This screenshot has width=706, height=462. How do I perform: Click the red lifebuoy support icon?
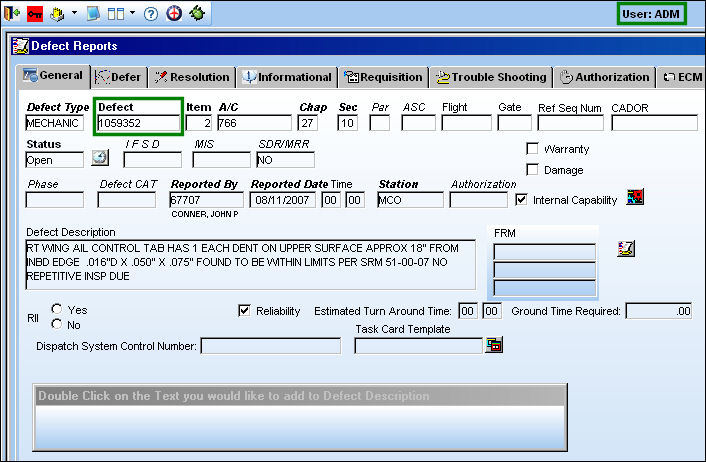click(174, 14)
